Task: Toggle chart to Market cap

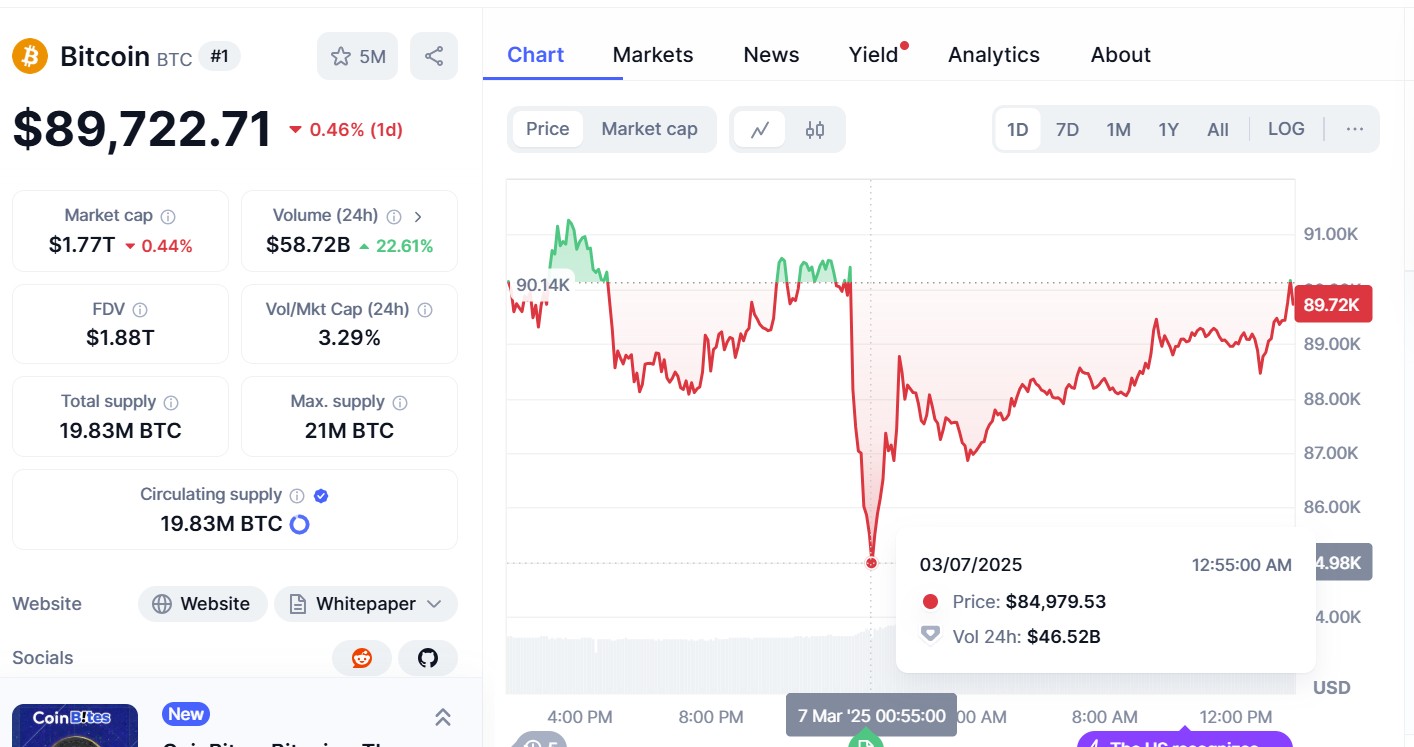Action: 649,129
